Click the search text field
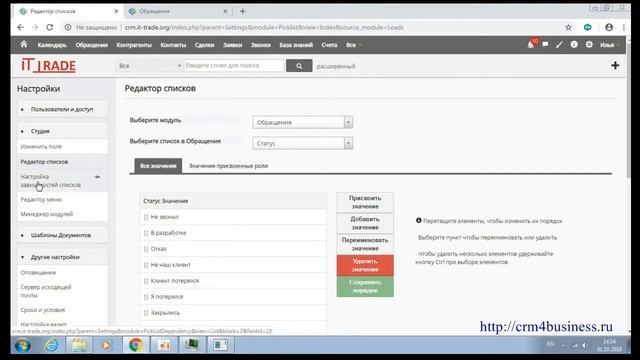Viewport: 640px width, 360px height. coord(234,66)
